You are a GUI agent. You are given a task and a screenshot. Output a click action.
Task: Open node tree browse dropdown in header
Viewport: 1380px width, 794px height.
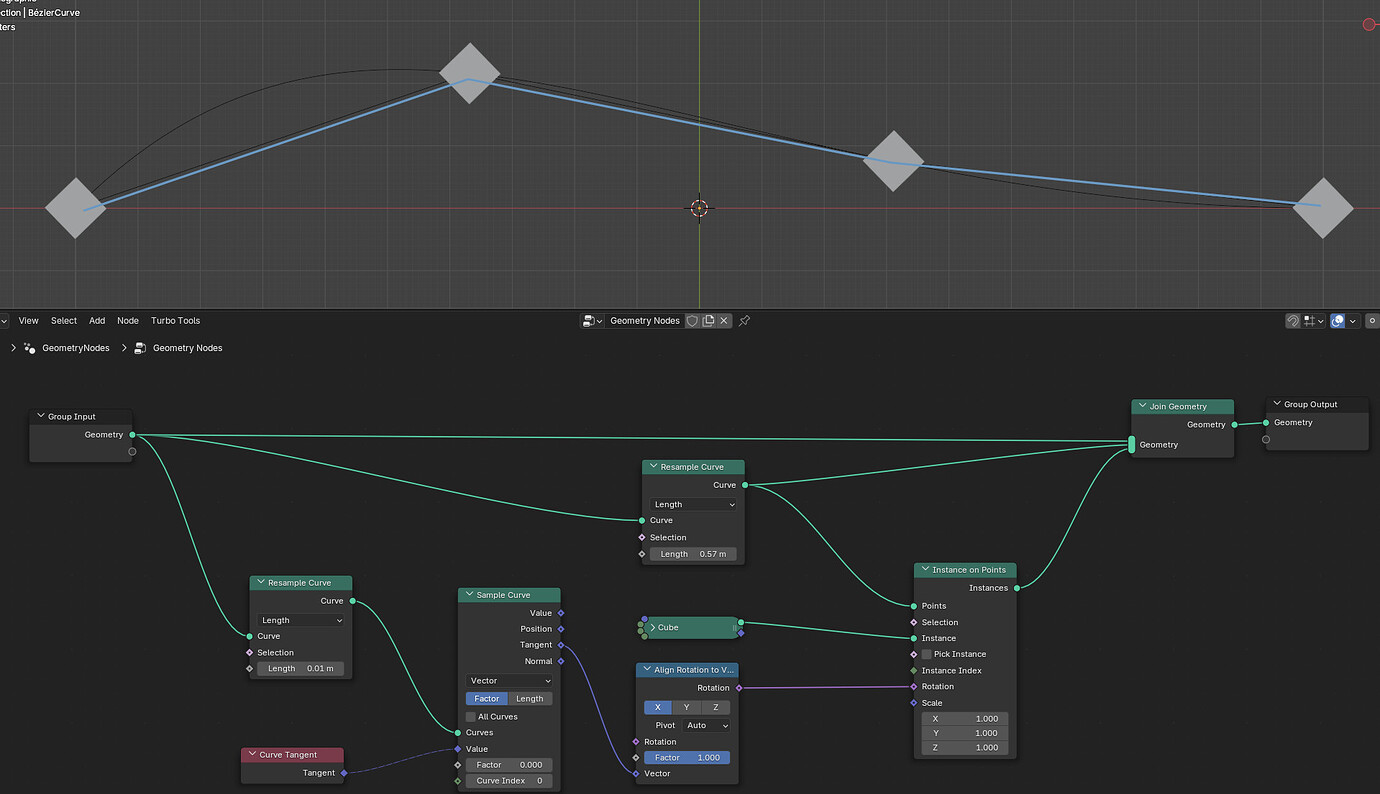[x=592, y=321]
